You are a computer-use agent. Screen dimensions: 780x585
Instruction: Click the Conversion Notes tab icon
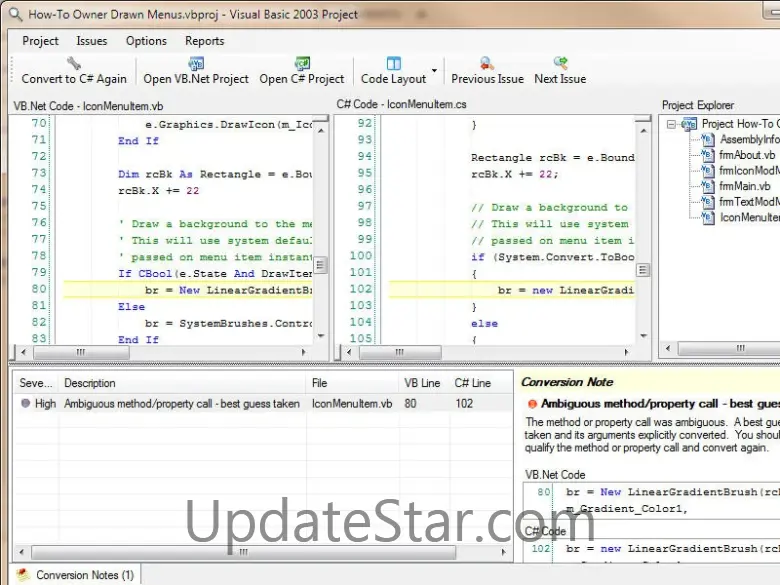point(22,575)
